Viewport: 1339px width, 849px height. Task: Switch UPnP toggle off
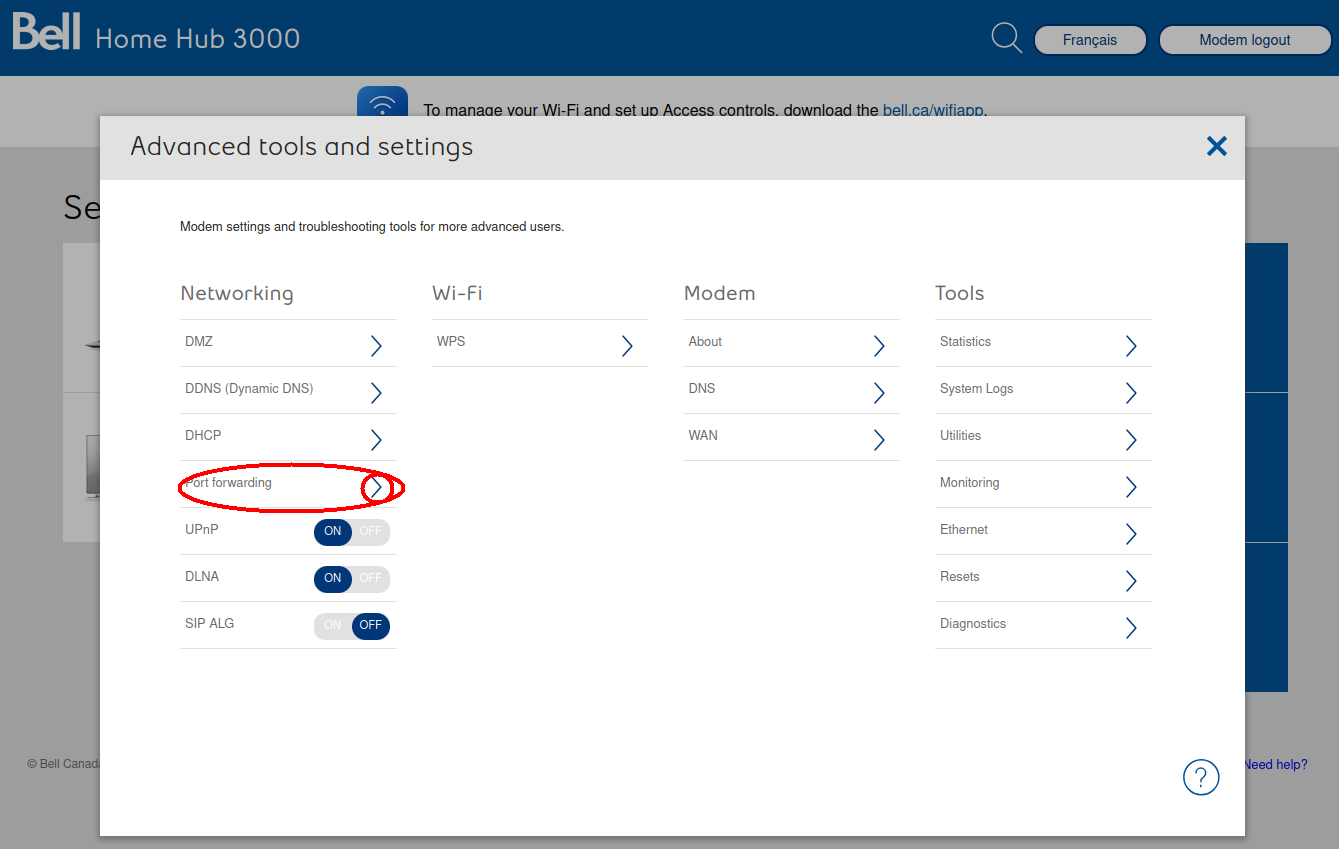coord(371,531)
